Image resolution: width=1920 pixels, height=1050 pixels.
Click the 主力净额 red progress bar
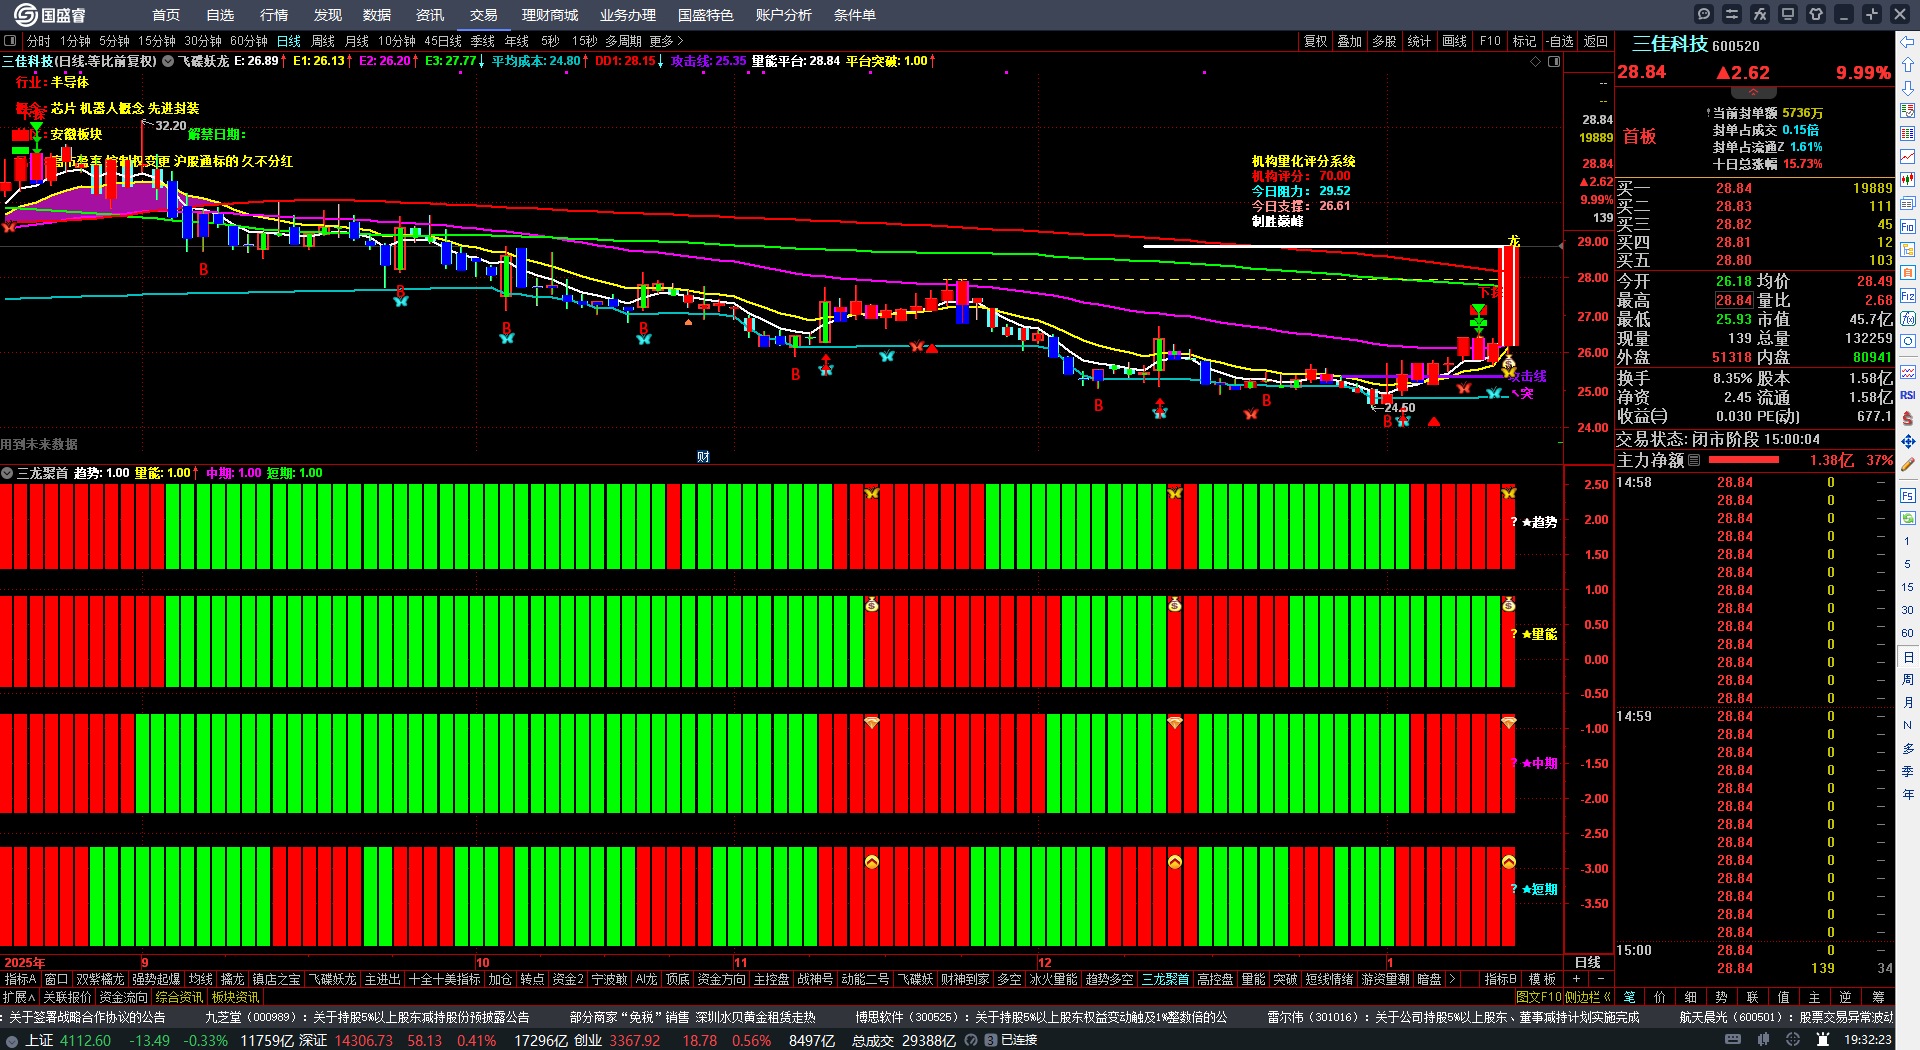(1744, 460)
